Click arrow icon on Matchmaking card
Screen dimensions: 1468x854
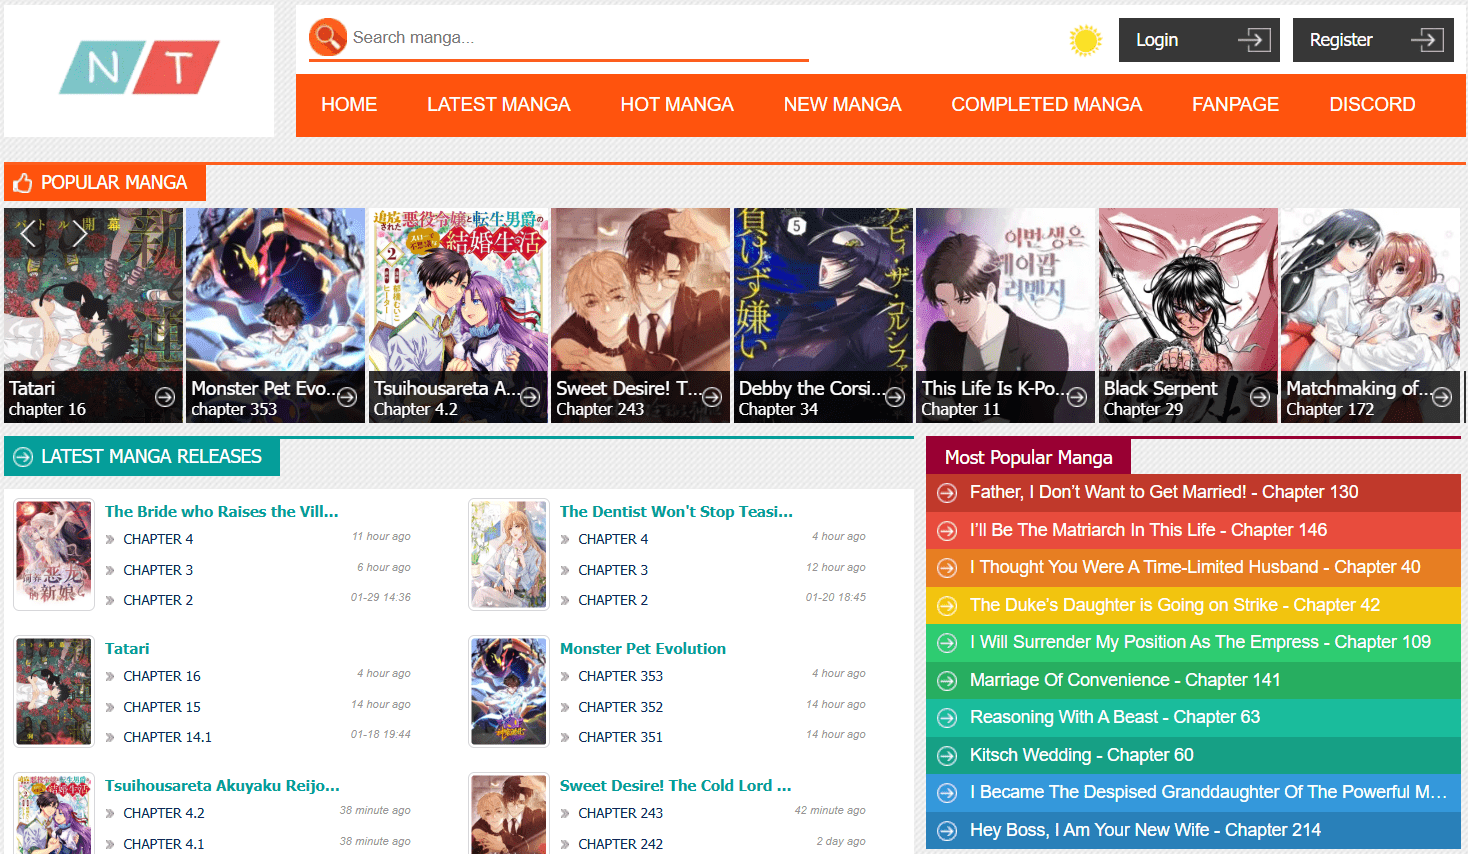point(1442,397)
